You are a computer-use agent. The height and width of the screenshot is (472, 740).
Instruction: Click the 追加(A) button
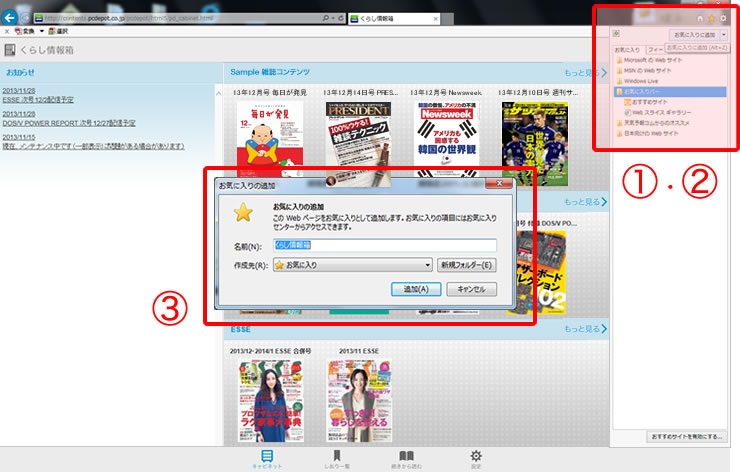(x=416, y=289)
